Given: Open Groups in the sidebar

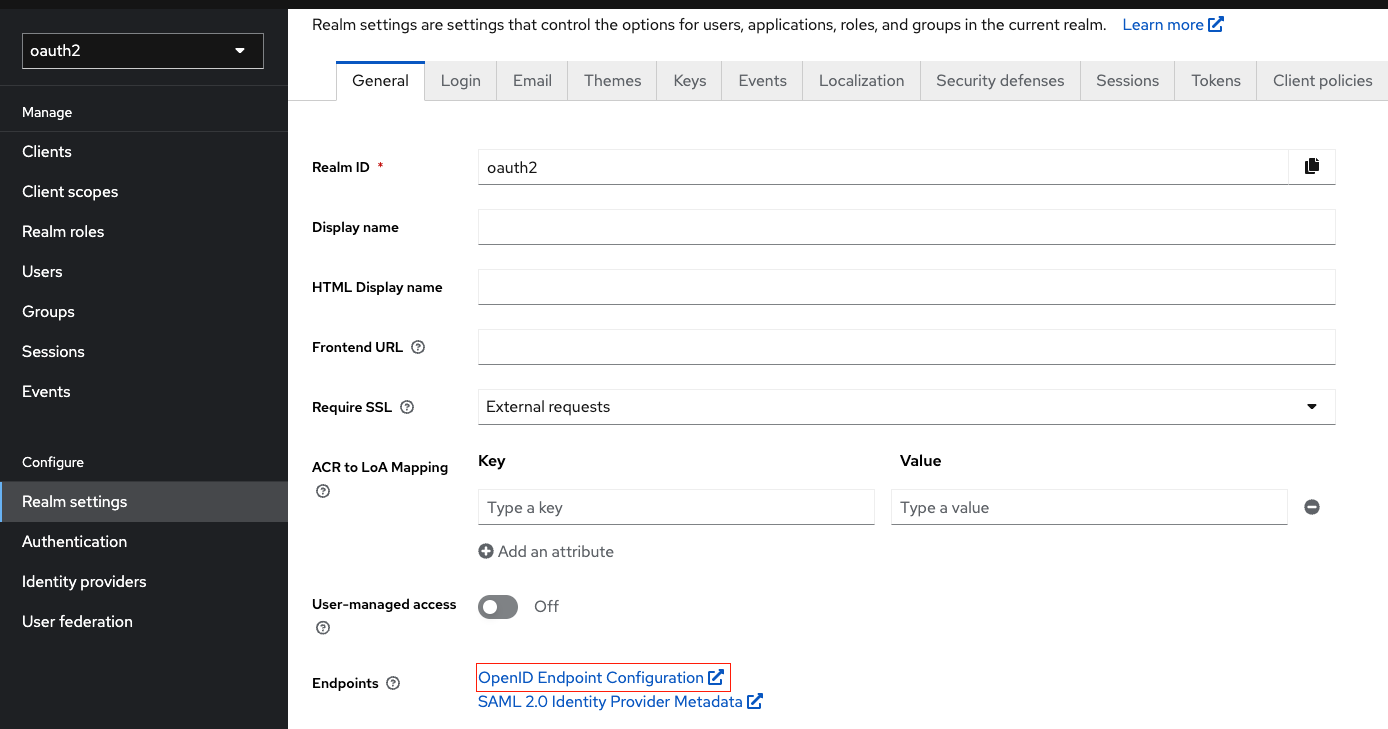Looking at the screenshot, I should tap(144, 312).
